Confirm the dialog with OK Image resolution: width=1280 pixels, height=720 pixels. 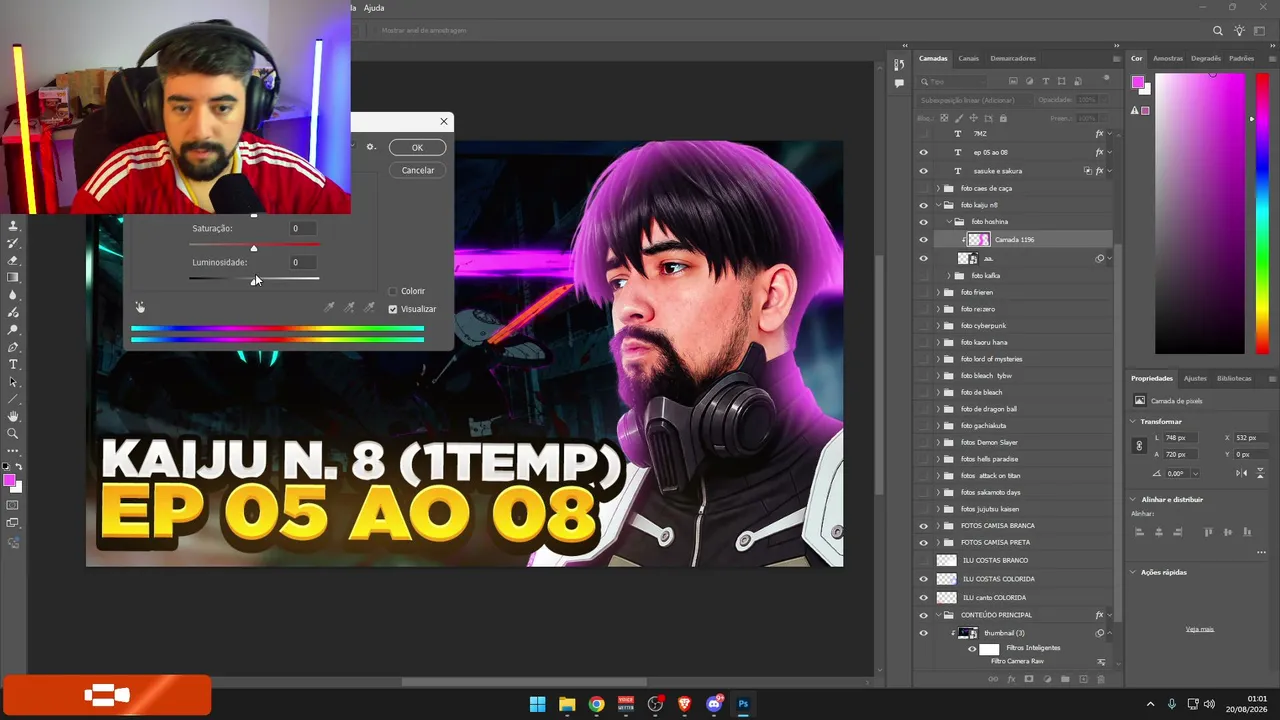coord(417,147)
